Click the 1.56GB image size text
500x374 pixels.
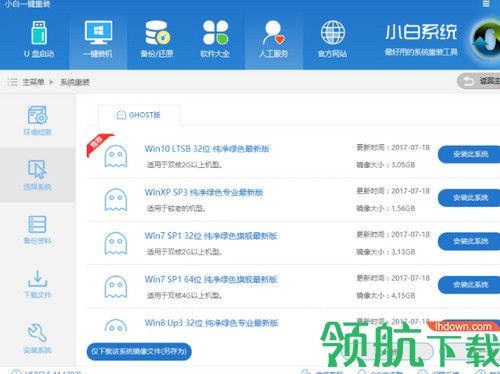point(403,208)
